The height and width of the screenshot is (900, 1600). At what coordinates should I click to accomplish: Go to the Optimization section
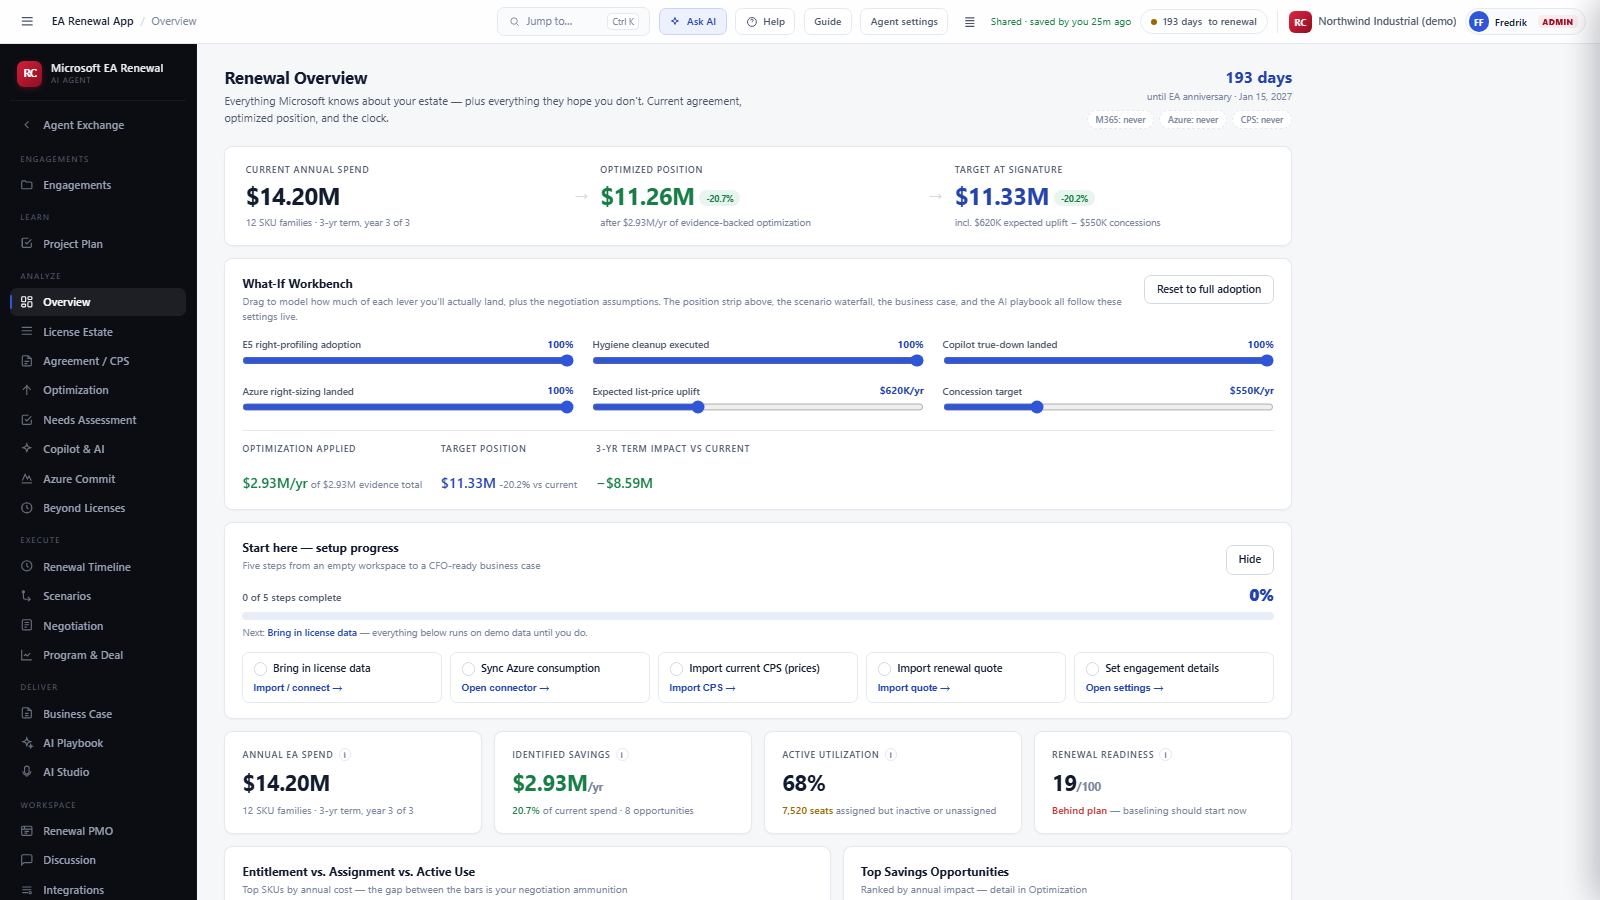click(98, 390)
